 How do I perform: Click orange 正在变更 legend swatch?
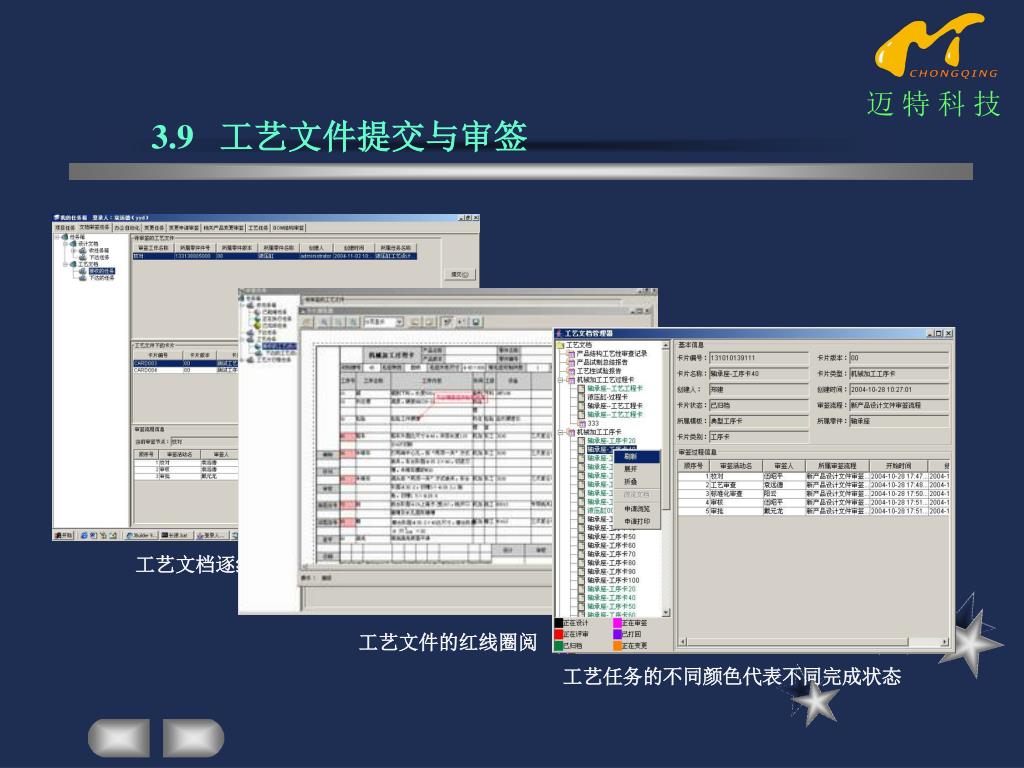pos(617,646)
